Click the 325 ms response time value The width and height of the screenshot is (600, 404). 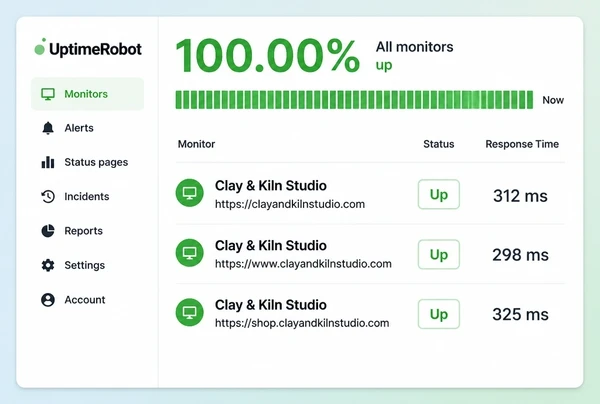(520, 314)
